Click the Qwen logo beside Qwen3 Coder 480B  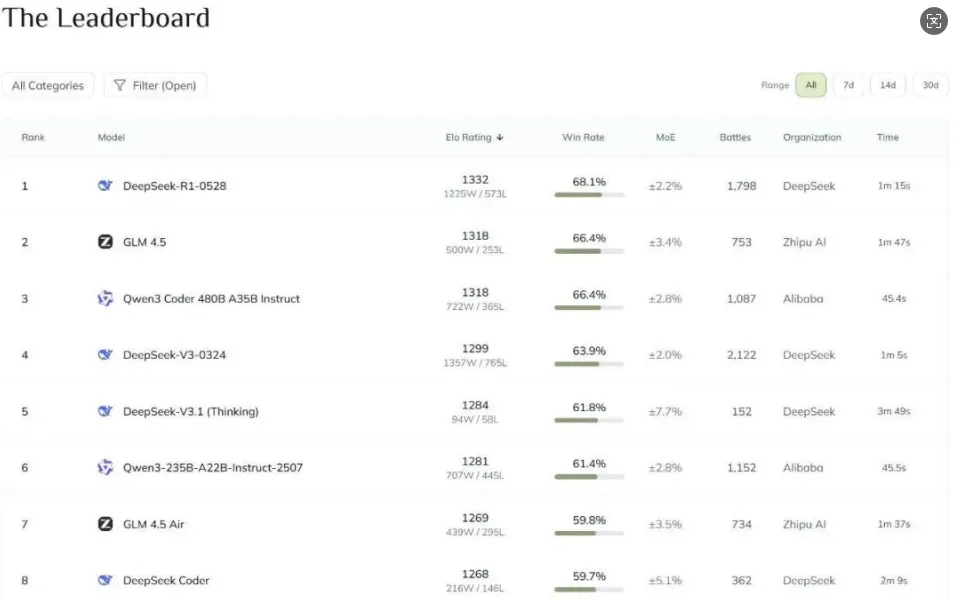tap(105, 298)
